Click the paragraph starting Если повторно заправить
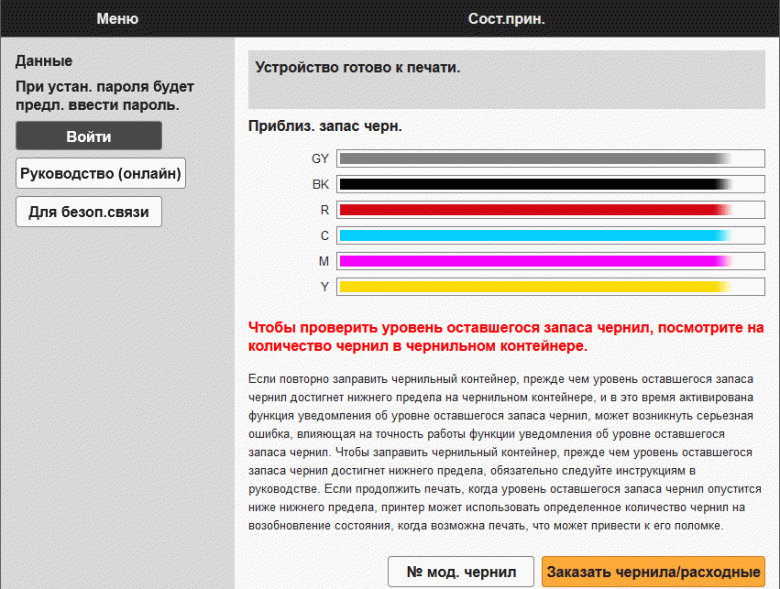This screenshot has height=589, width=780. (x=504, y=452)
